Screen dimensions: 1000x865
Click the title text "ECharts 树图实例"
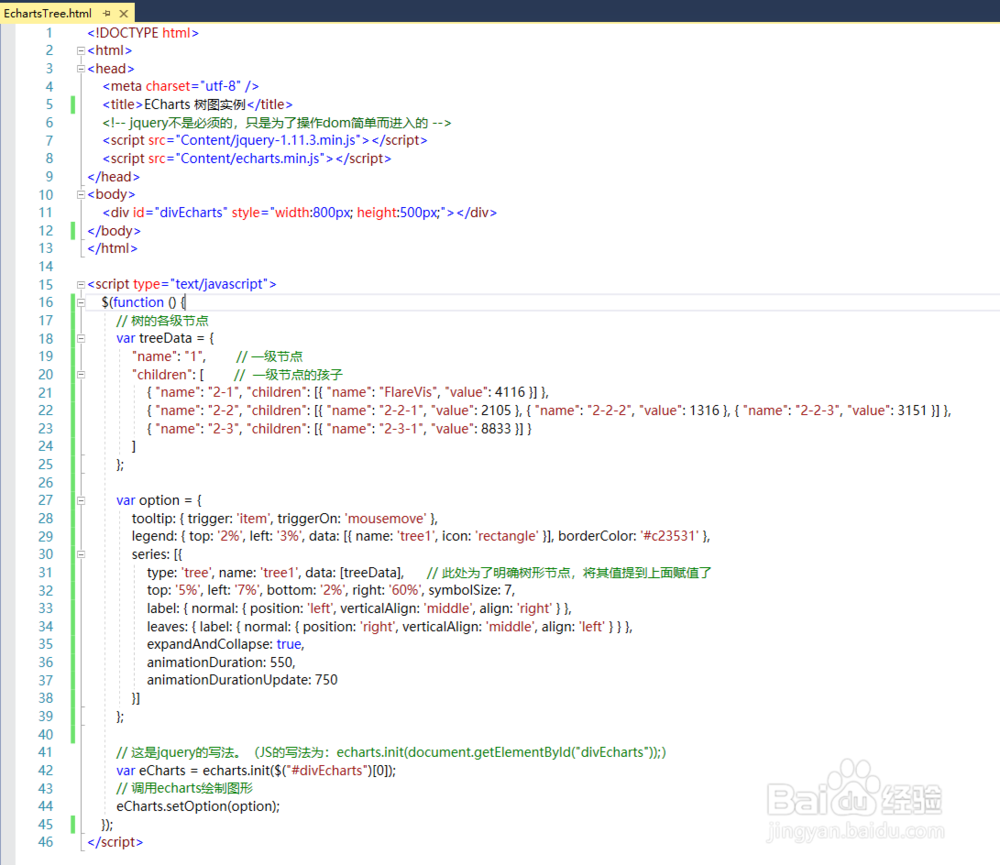click(195, 104)
